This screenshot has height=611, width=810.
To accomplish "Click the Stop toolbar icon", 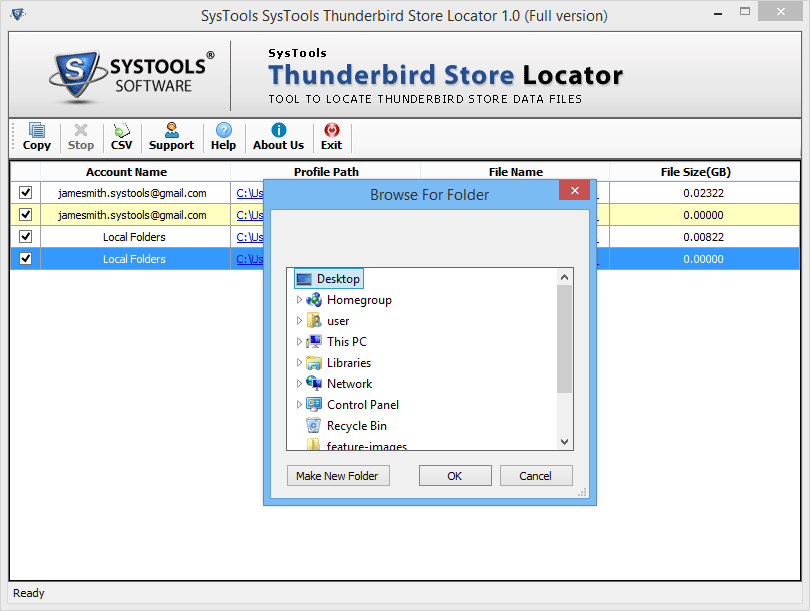I will pos(81,137).
